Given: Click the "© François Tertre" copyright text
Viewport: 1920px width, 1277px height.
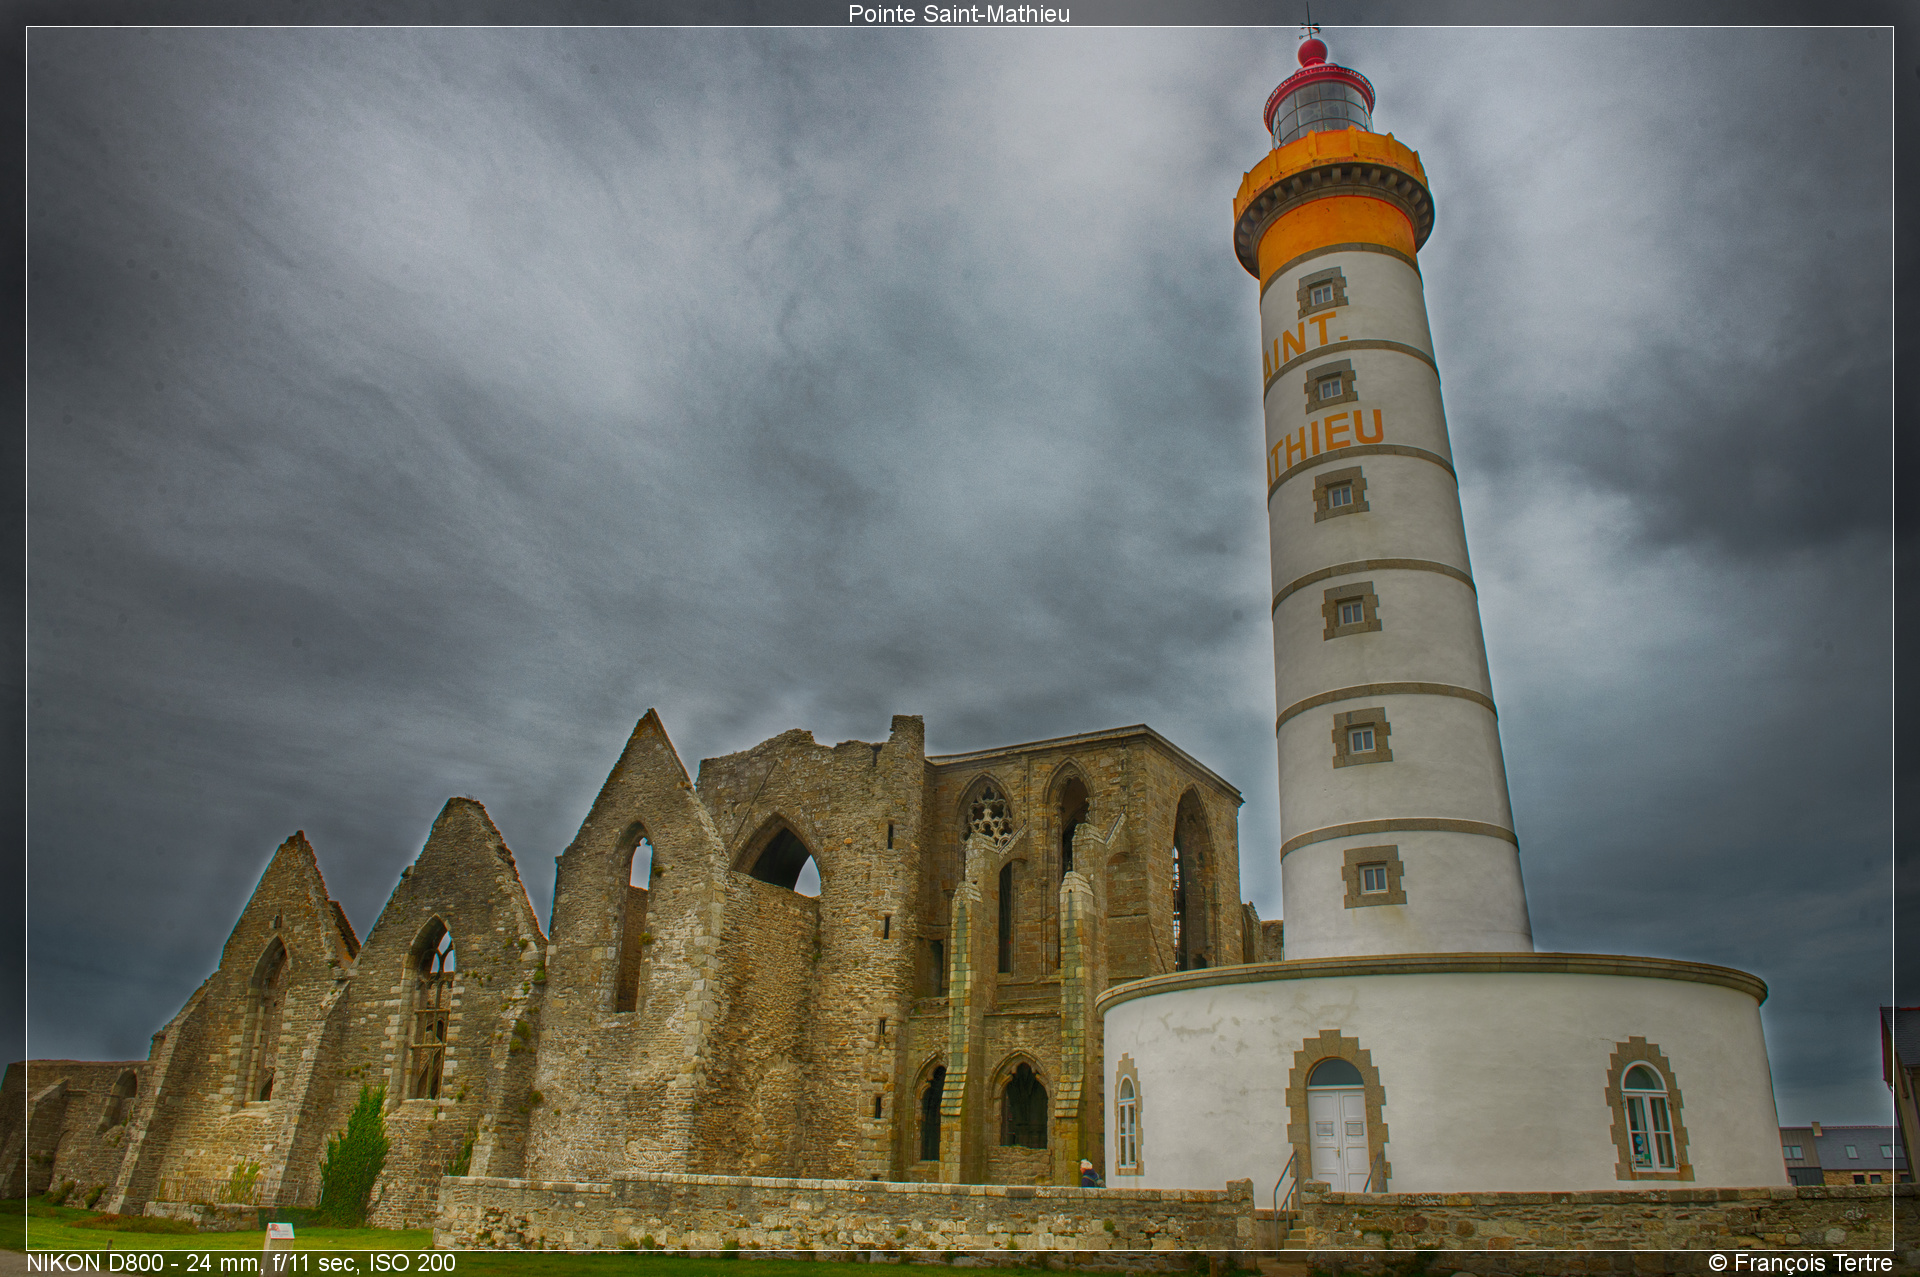Looking at the screenshot, I should pyautogui.click(x=1800, y=1263).
